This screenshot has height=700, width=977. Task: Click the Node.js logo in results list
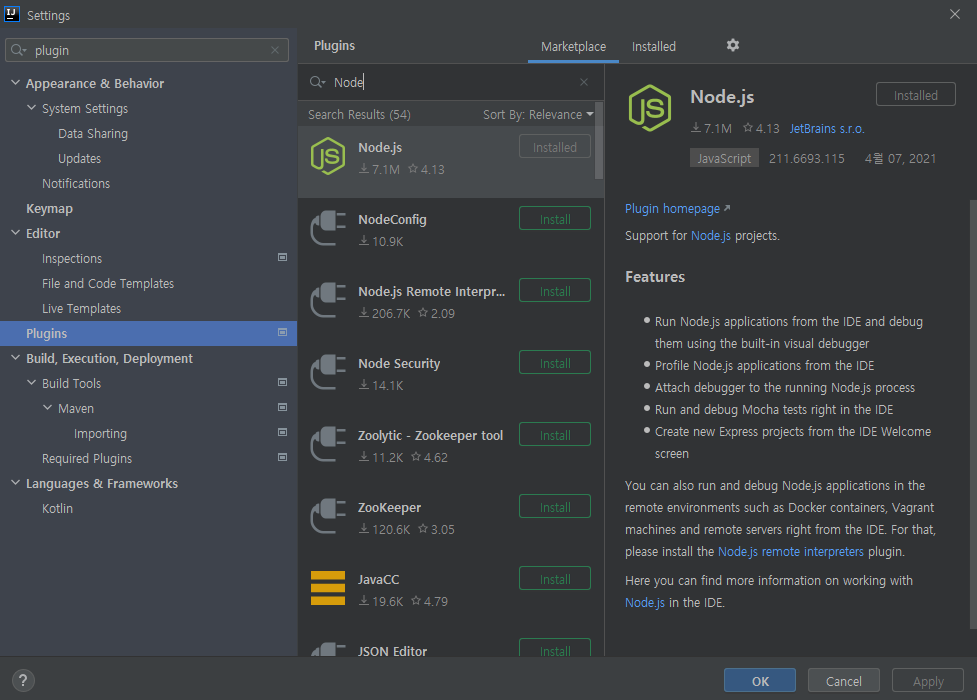[x=328, y=156]
